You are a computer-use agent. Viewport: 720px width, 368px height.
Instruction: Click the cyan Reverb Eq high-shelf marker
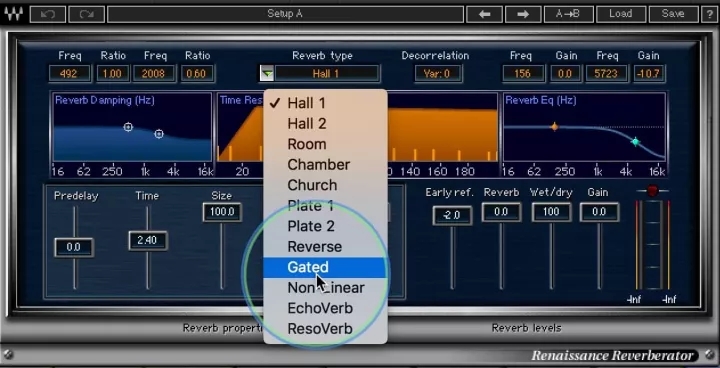click(x=635, y=142)
